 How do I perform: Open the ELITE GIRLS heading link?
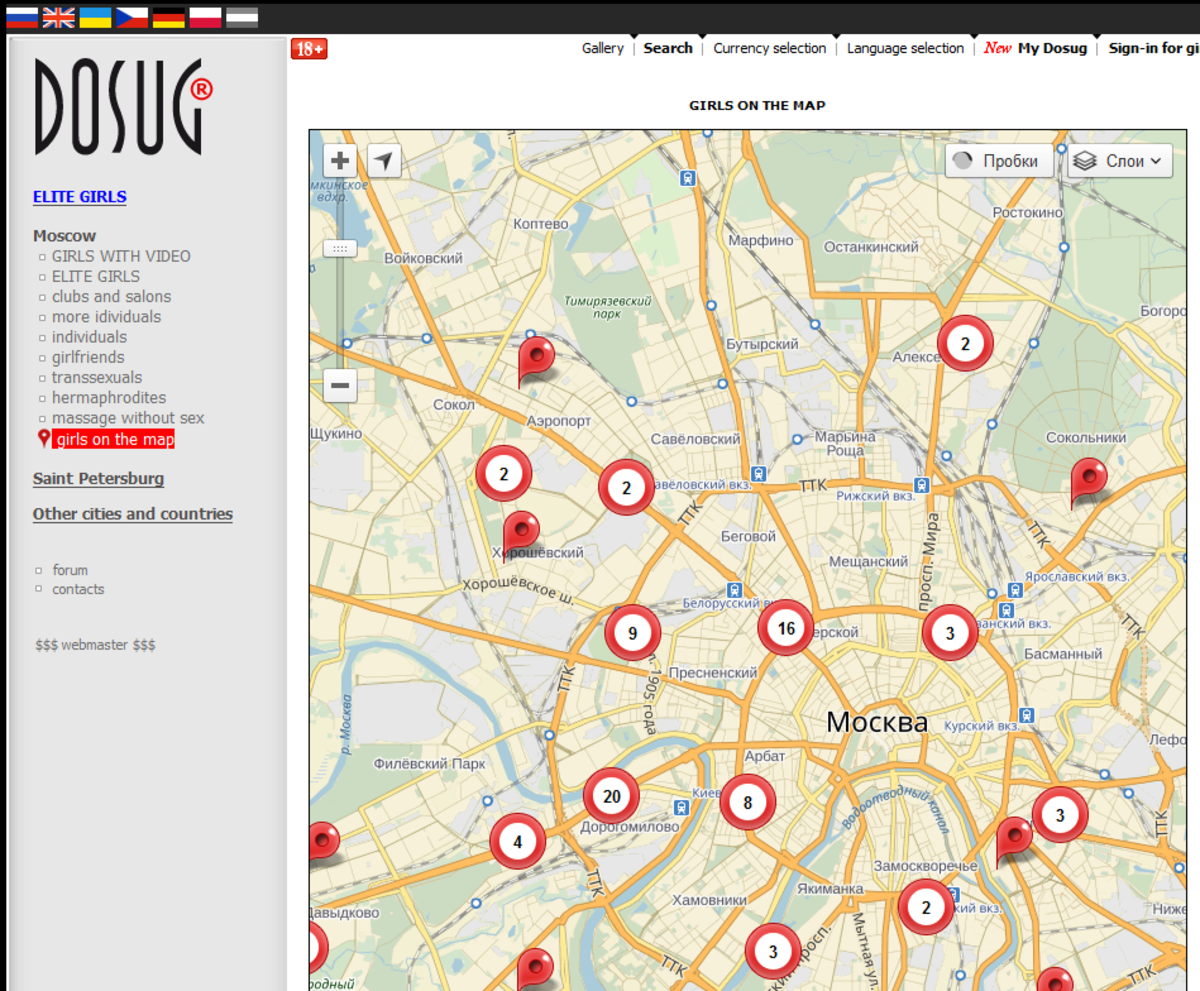(x=80, y=197)
